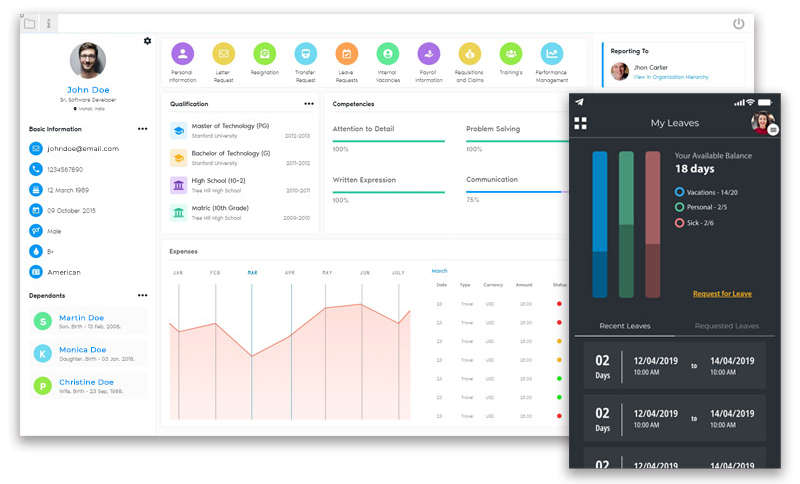This screenshot has height=484, width=800.
Task: Click the blue Vacations balance bar
Action: point(600,224)
